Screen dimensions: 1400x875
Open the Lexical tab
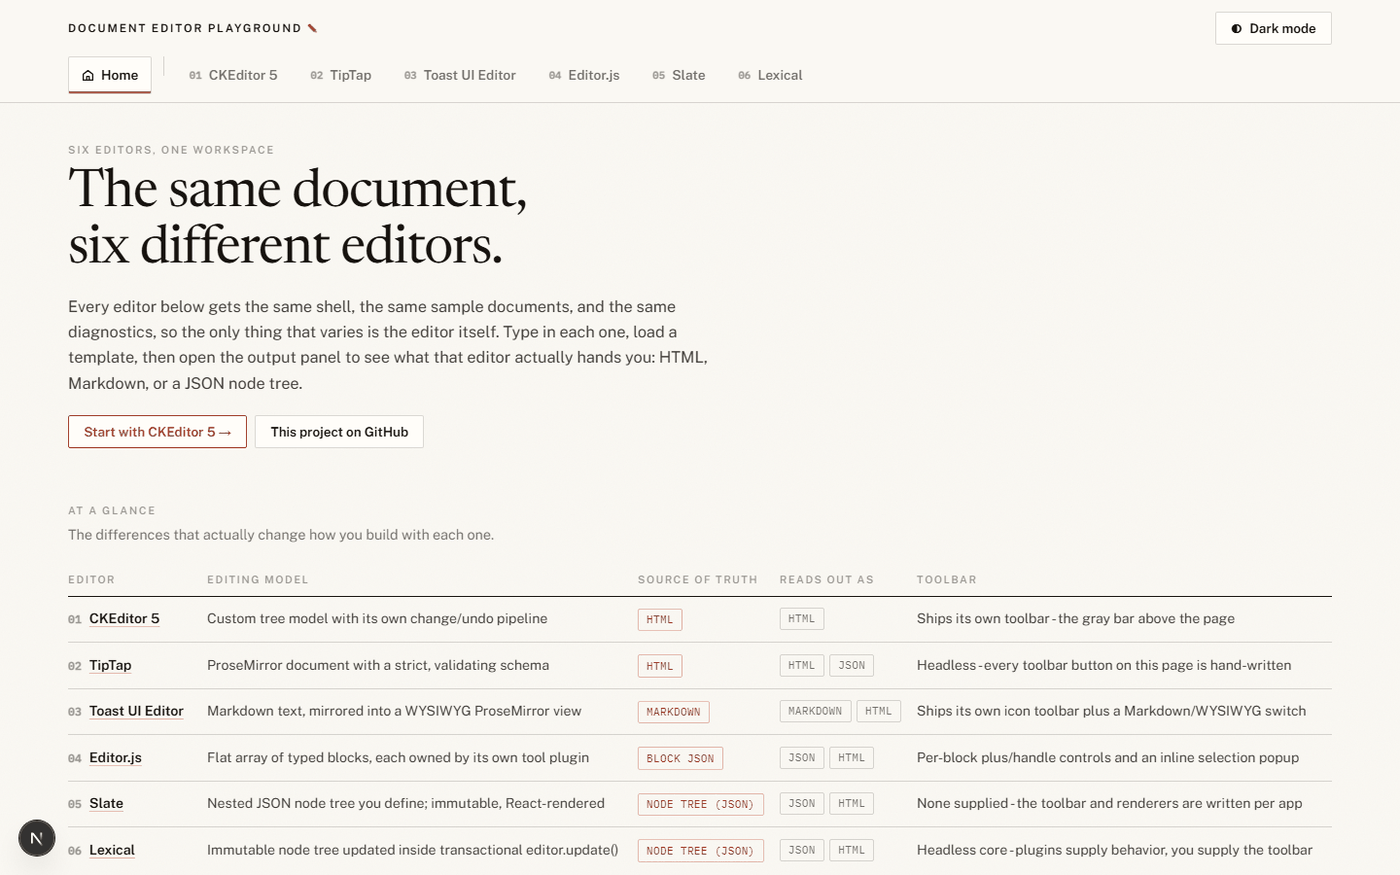click(770, 75)
